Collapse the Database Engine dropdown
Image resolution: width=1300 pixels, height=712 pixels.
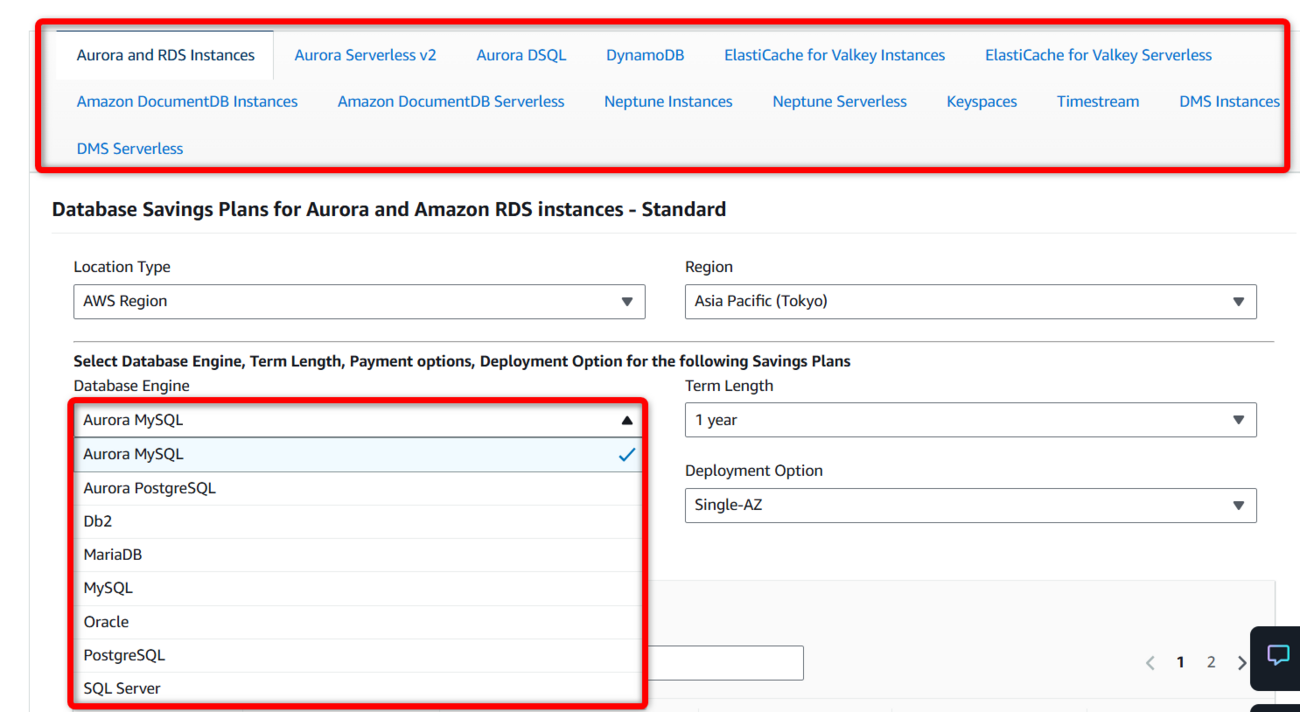tap(359, 420)
